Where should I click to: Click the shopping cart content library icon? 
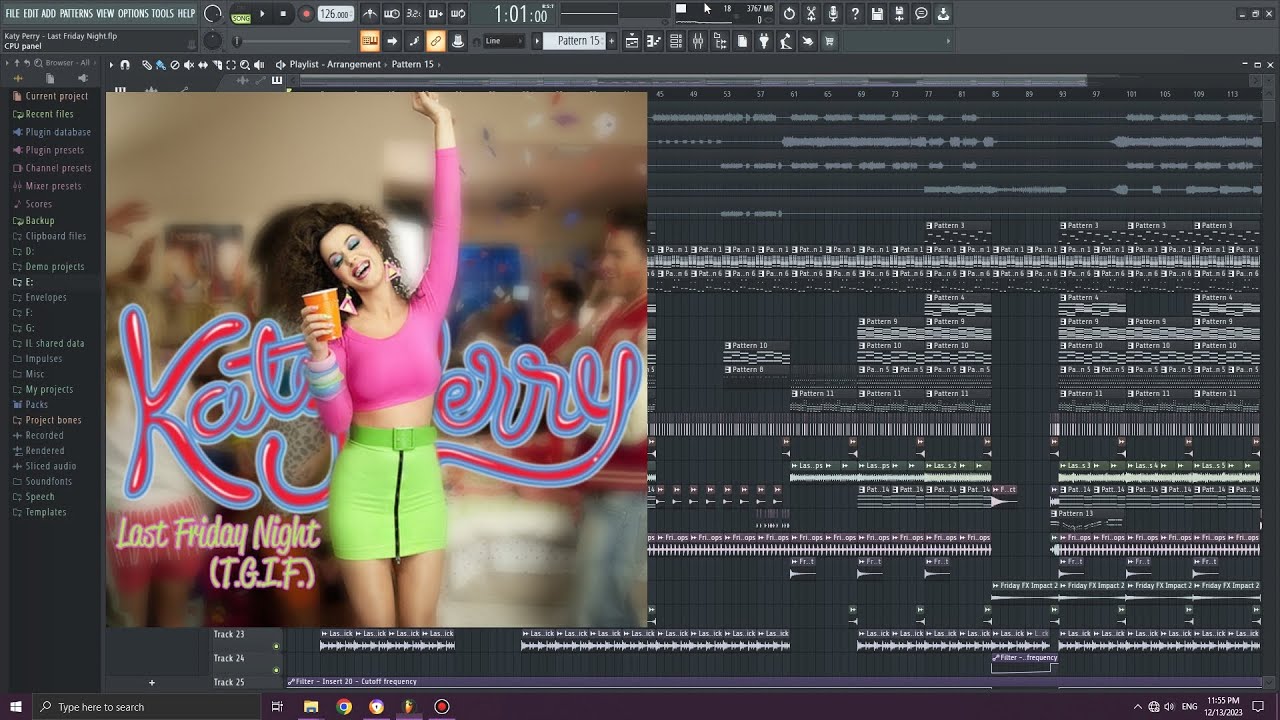click(829, 41)
